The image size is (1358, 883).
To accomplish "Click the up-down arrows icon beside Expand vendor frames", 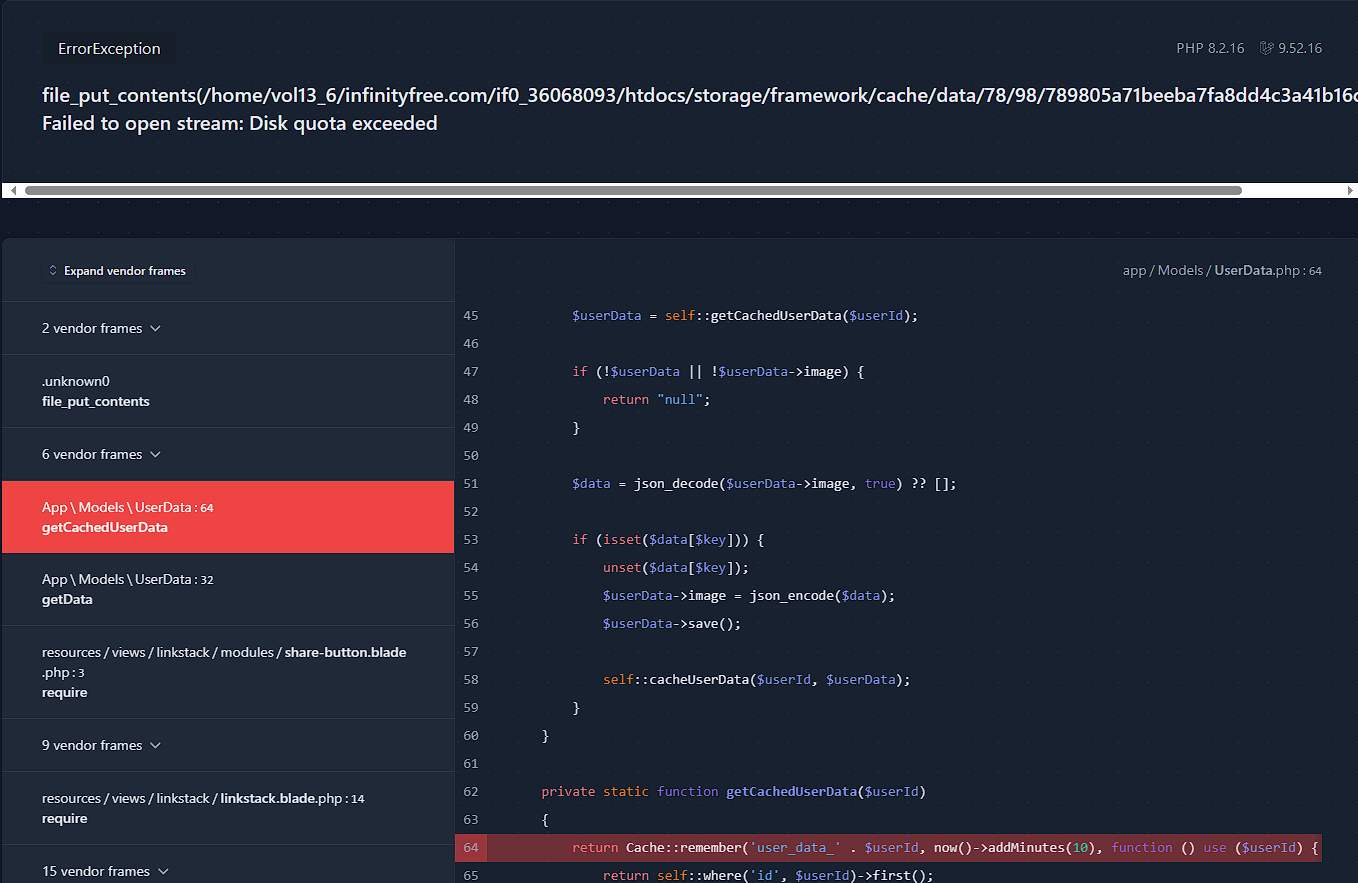I will click(x=53, y=271).
